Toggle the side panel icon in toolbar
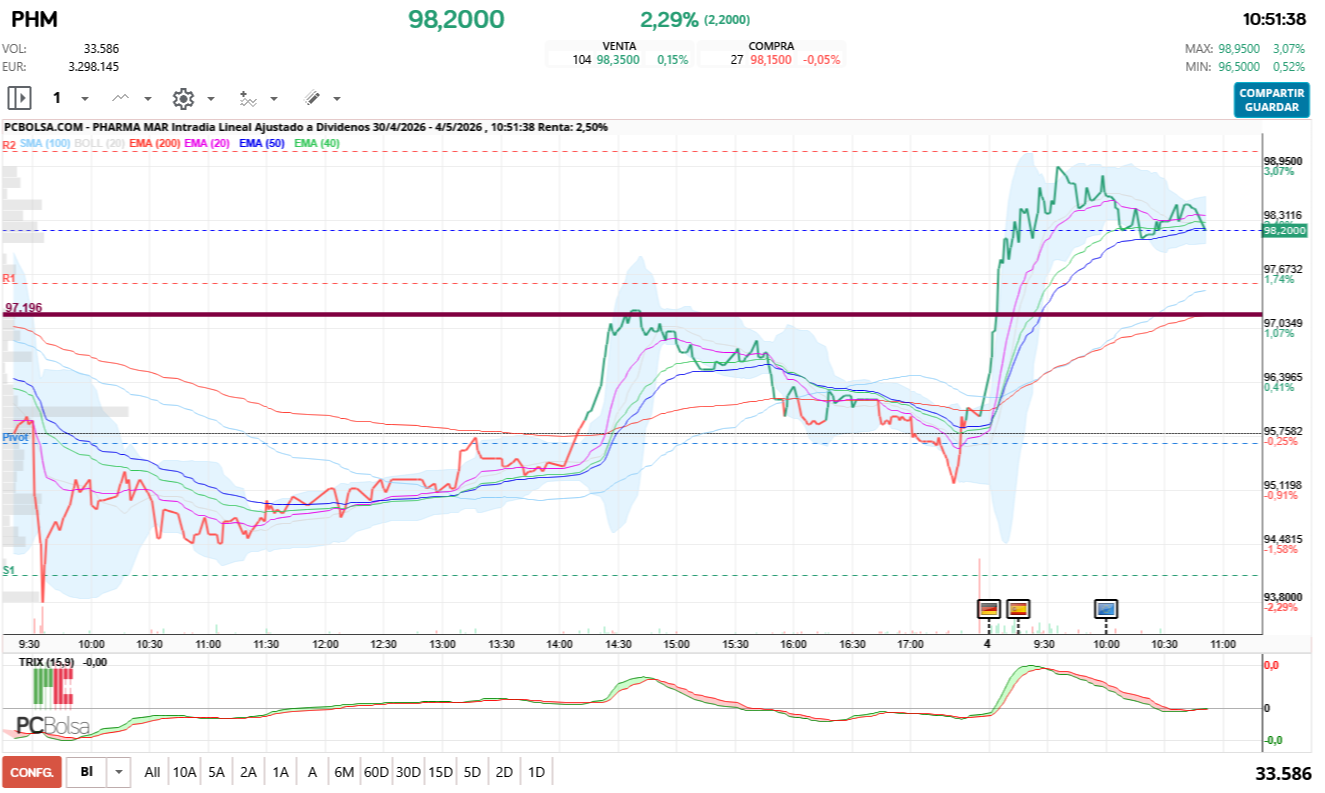This screenshot has width=1325, height=793. [20, 98]
